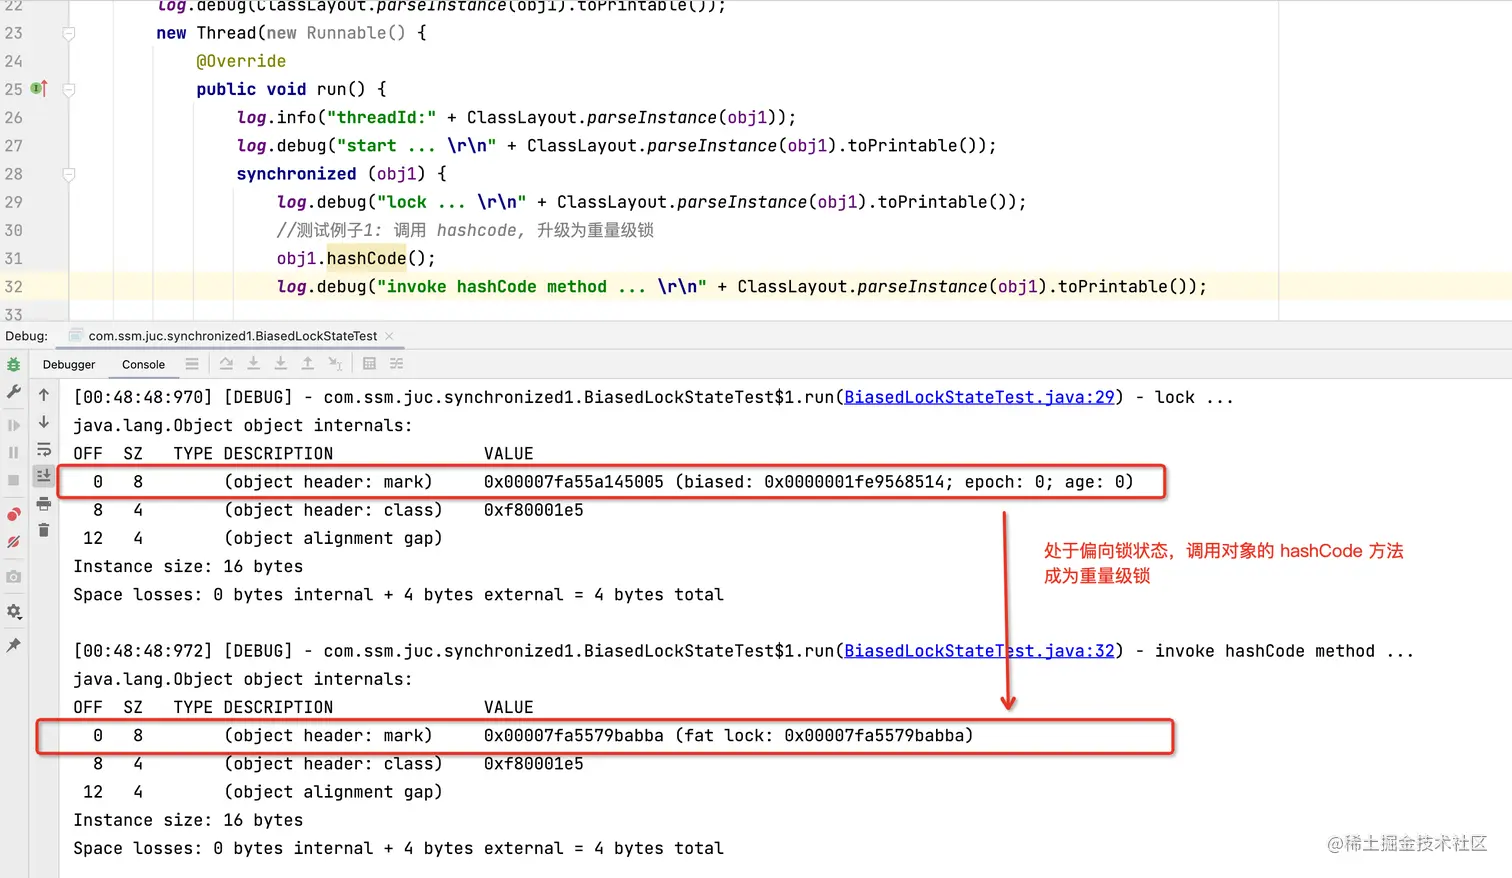Screen dimensions: 1512x878
Task: Open the wrench modify run configuration icon
Action: pyautogui.click(x=14, y=392)
